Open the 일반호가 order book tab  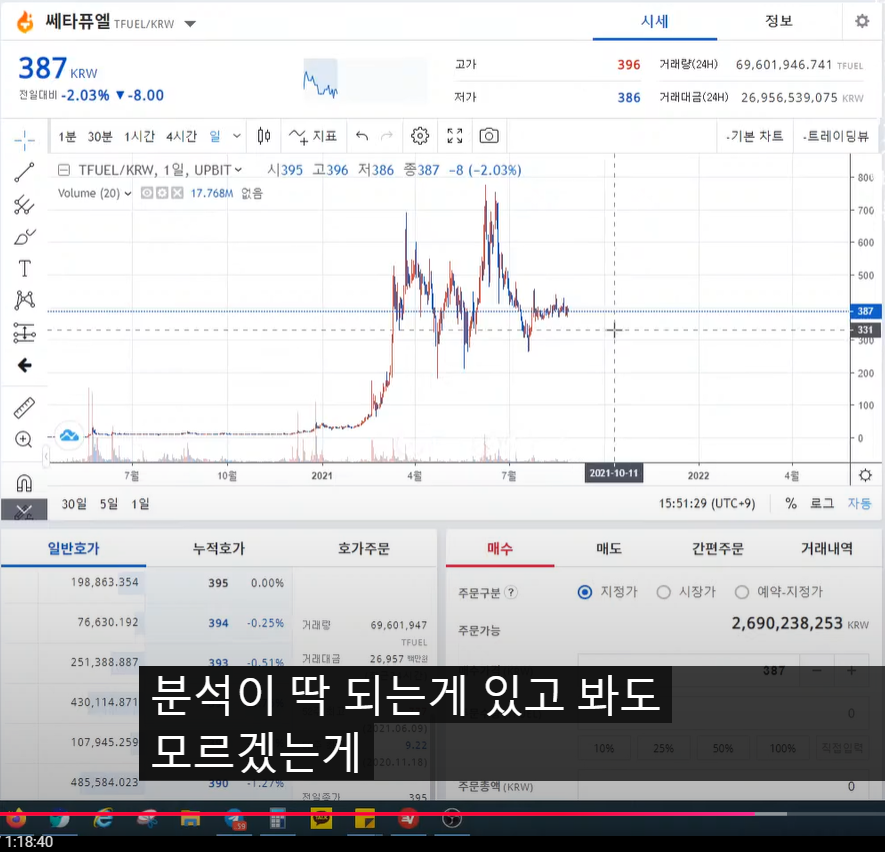tap(73, 548)
